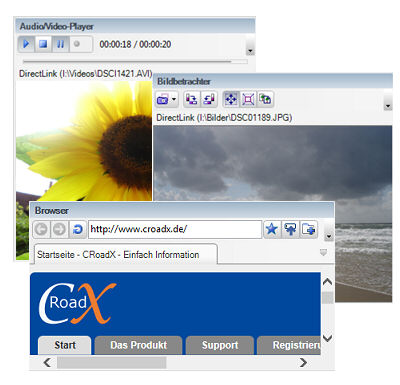
Task: Click the original-size square frame icon
Action: (x=248, y=99)
